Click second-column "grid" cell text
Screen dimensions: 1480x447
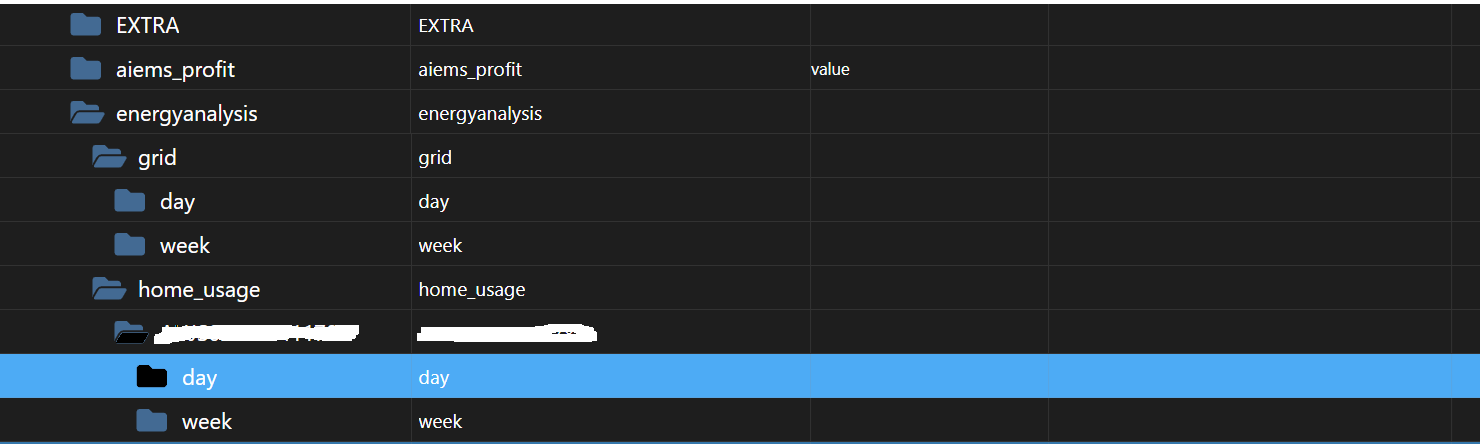[x=435, y=158]
